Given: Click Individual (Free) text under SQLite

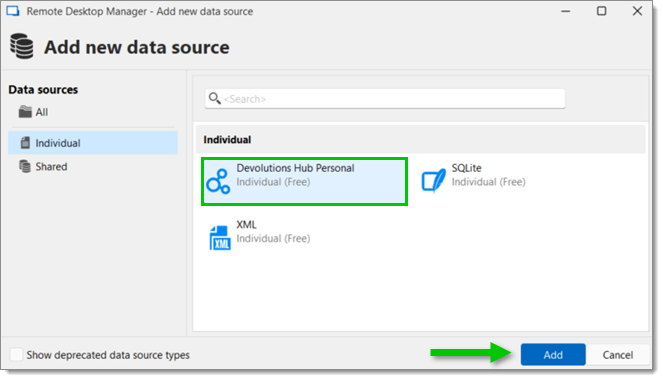Looking at the screenshot, I should [x=488, y=182].
